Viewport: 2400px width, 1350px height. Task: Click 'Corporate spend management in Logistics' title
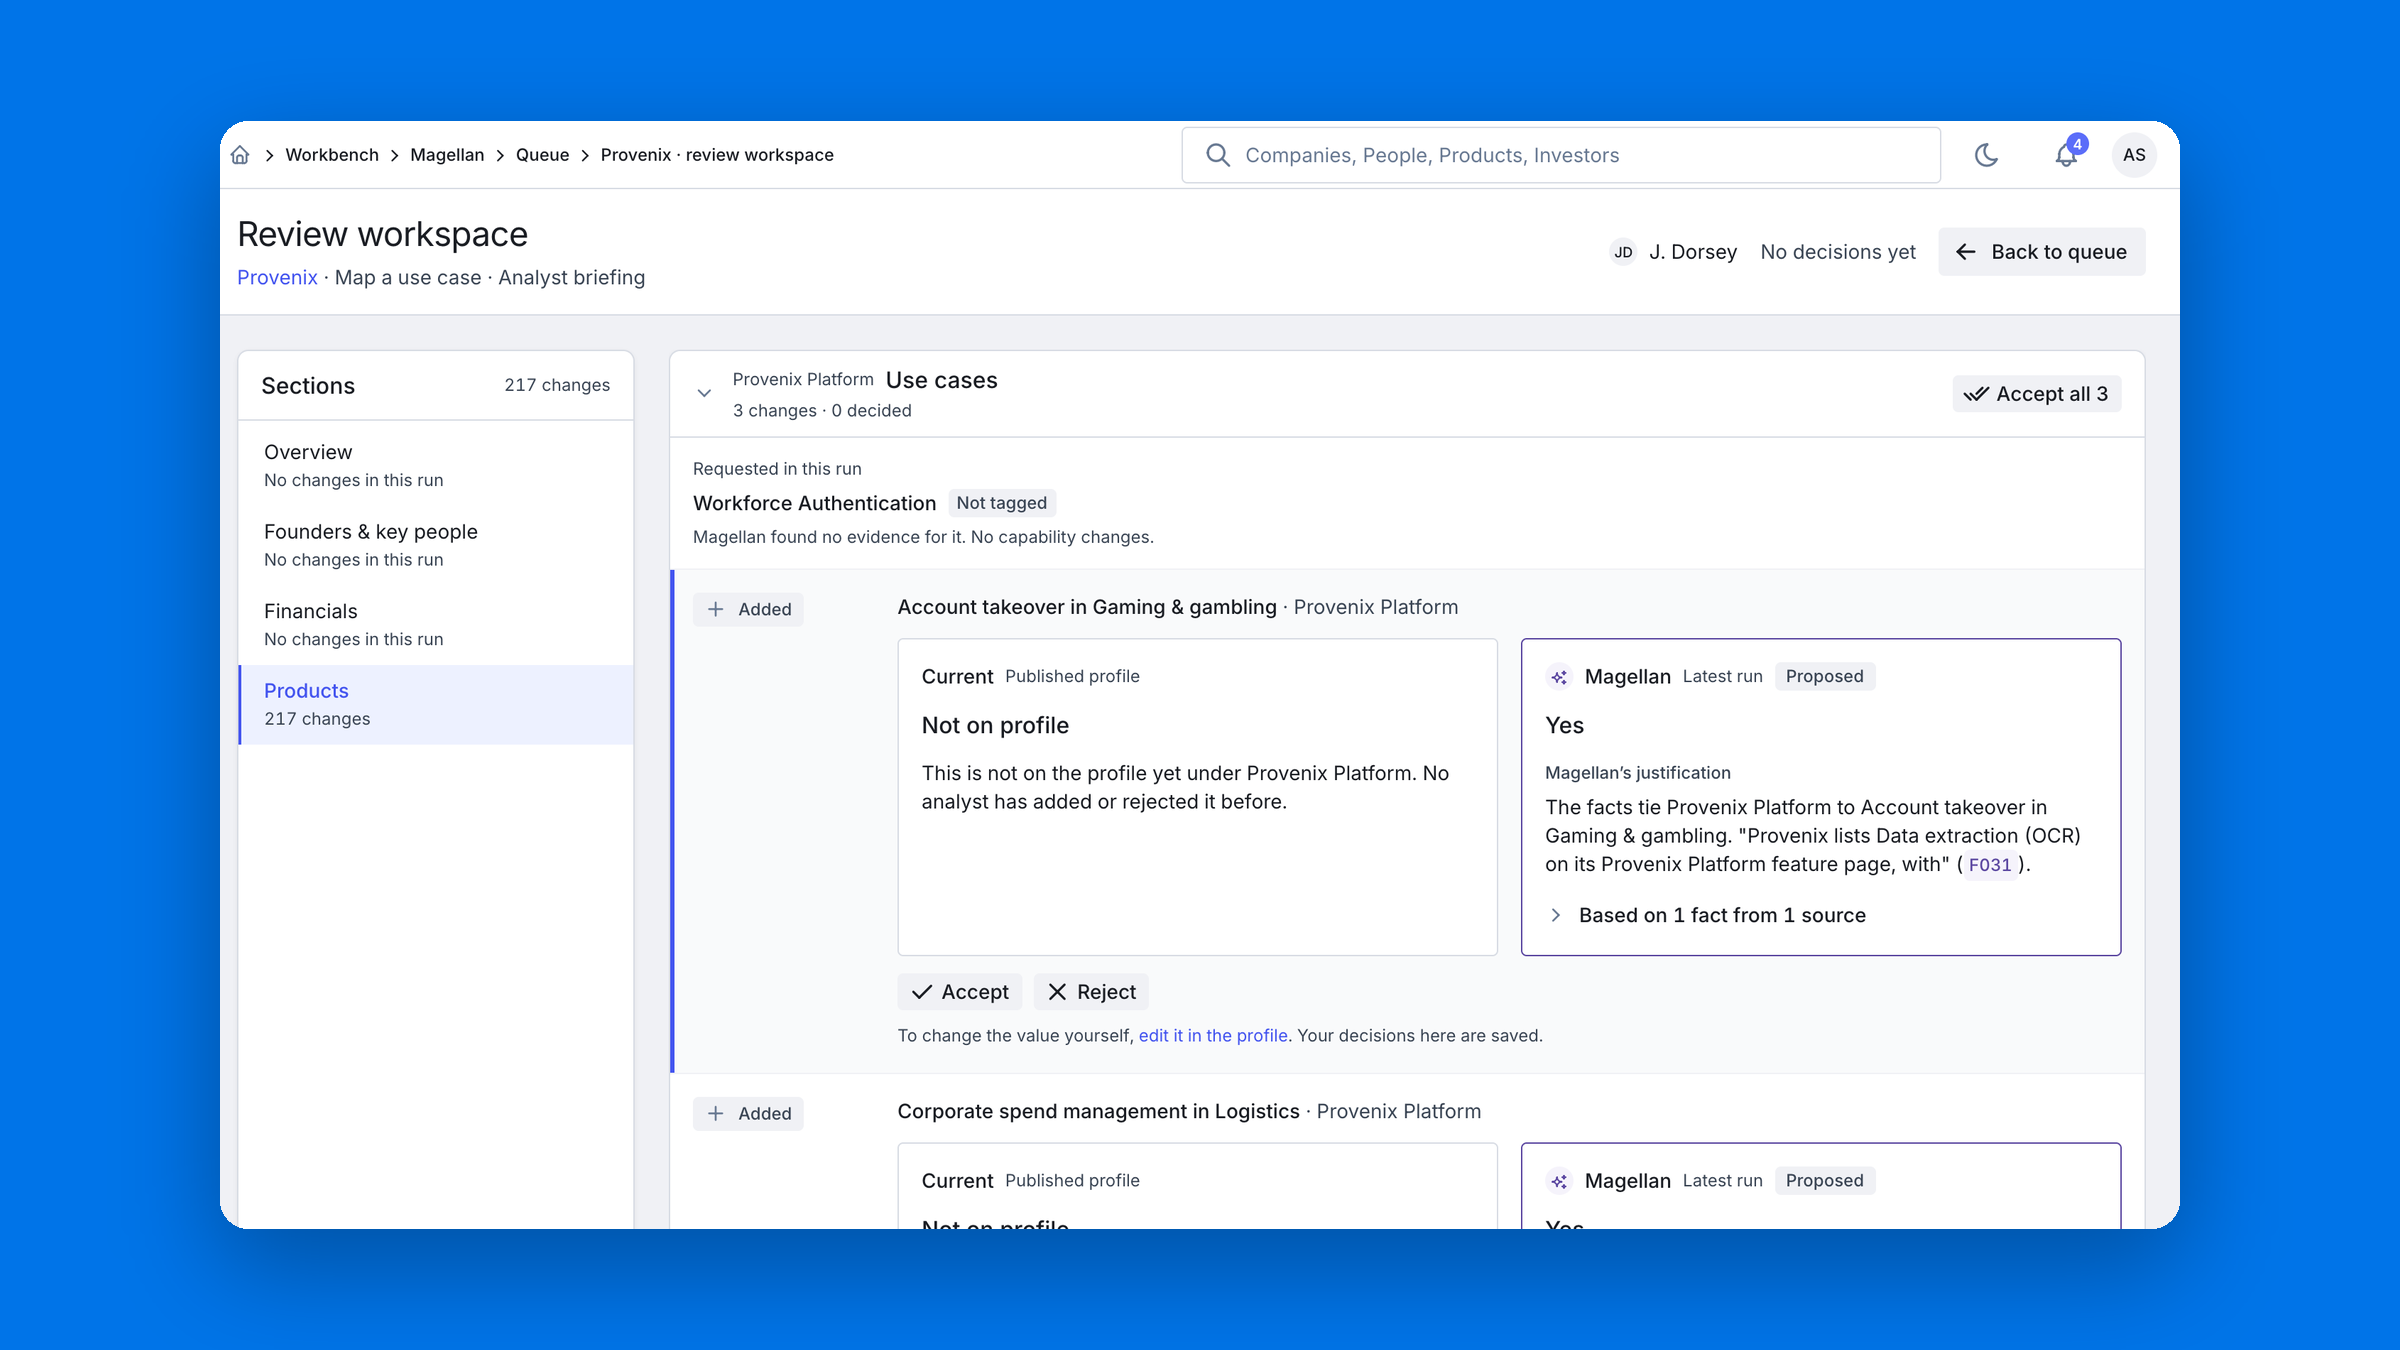pyautogui.click(x=1098, y=1112)
